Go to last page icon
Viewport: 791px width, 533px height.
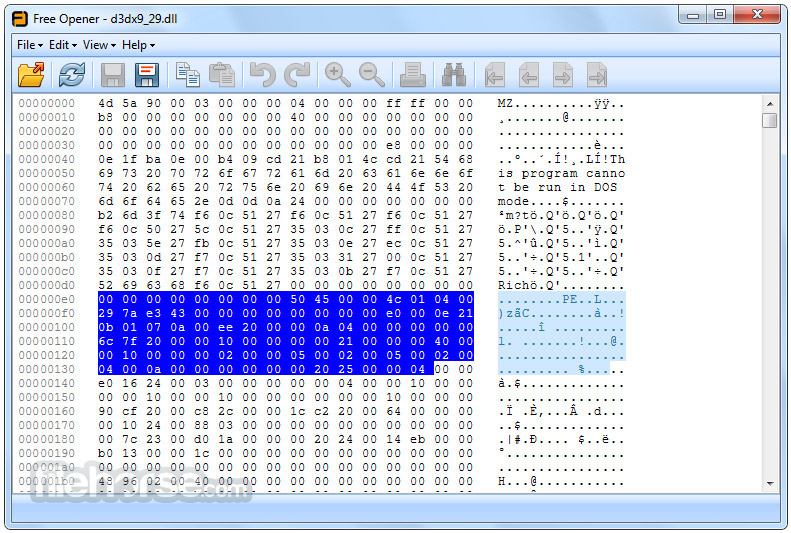597,75
